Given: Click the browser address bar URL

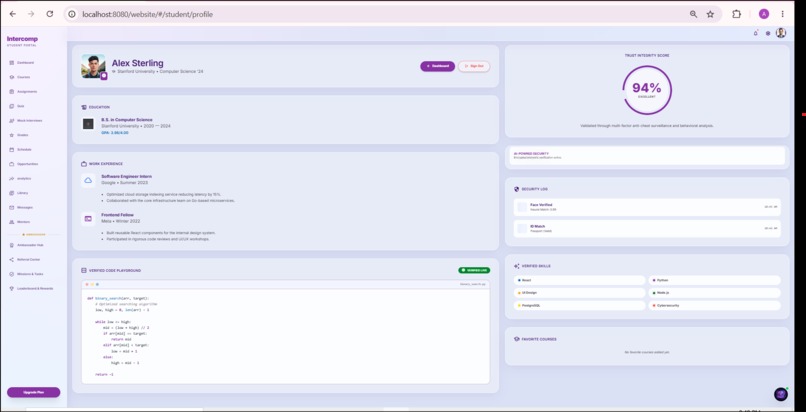Looking at the screenshot, I should (148, 14).
